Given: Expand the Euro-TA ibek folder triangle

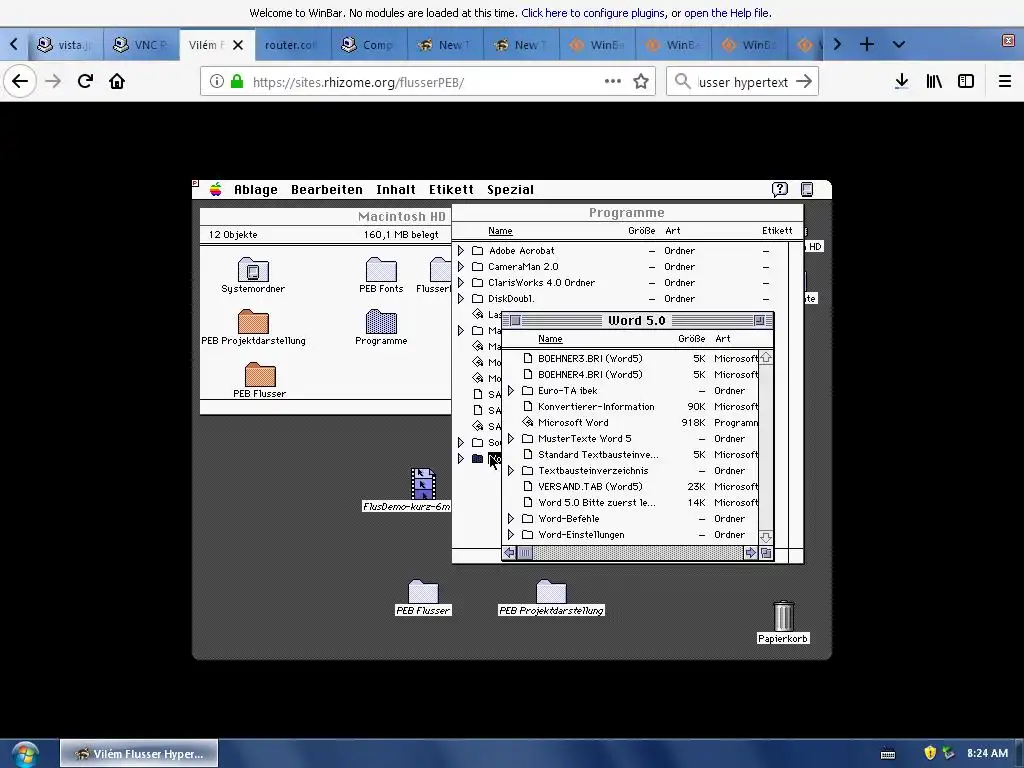Looking at the screenshot, I should pyautogui.click(x=511, y=391).
